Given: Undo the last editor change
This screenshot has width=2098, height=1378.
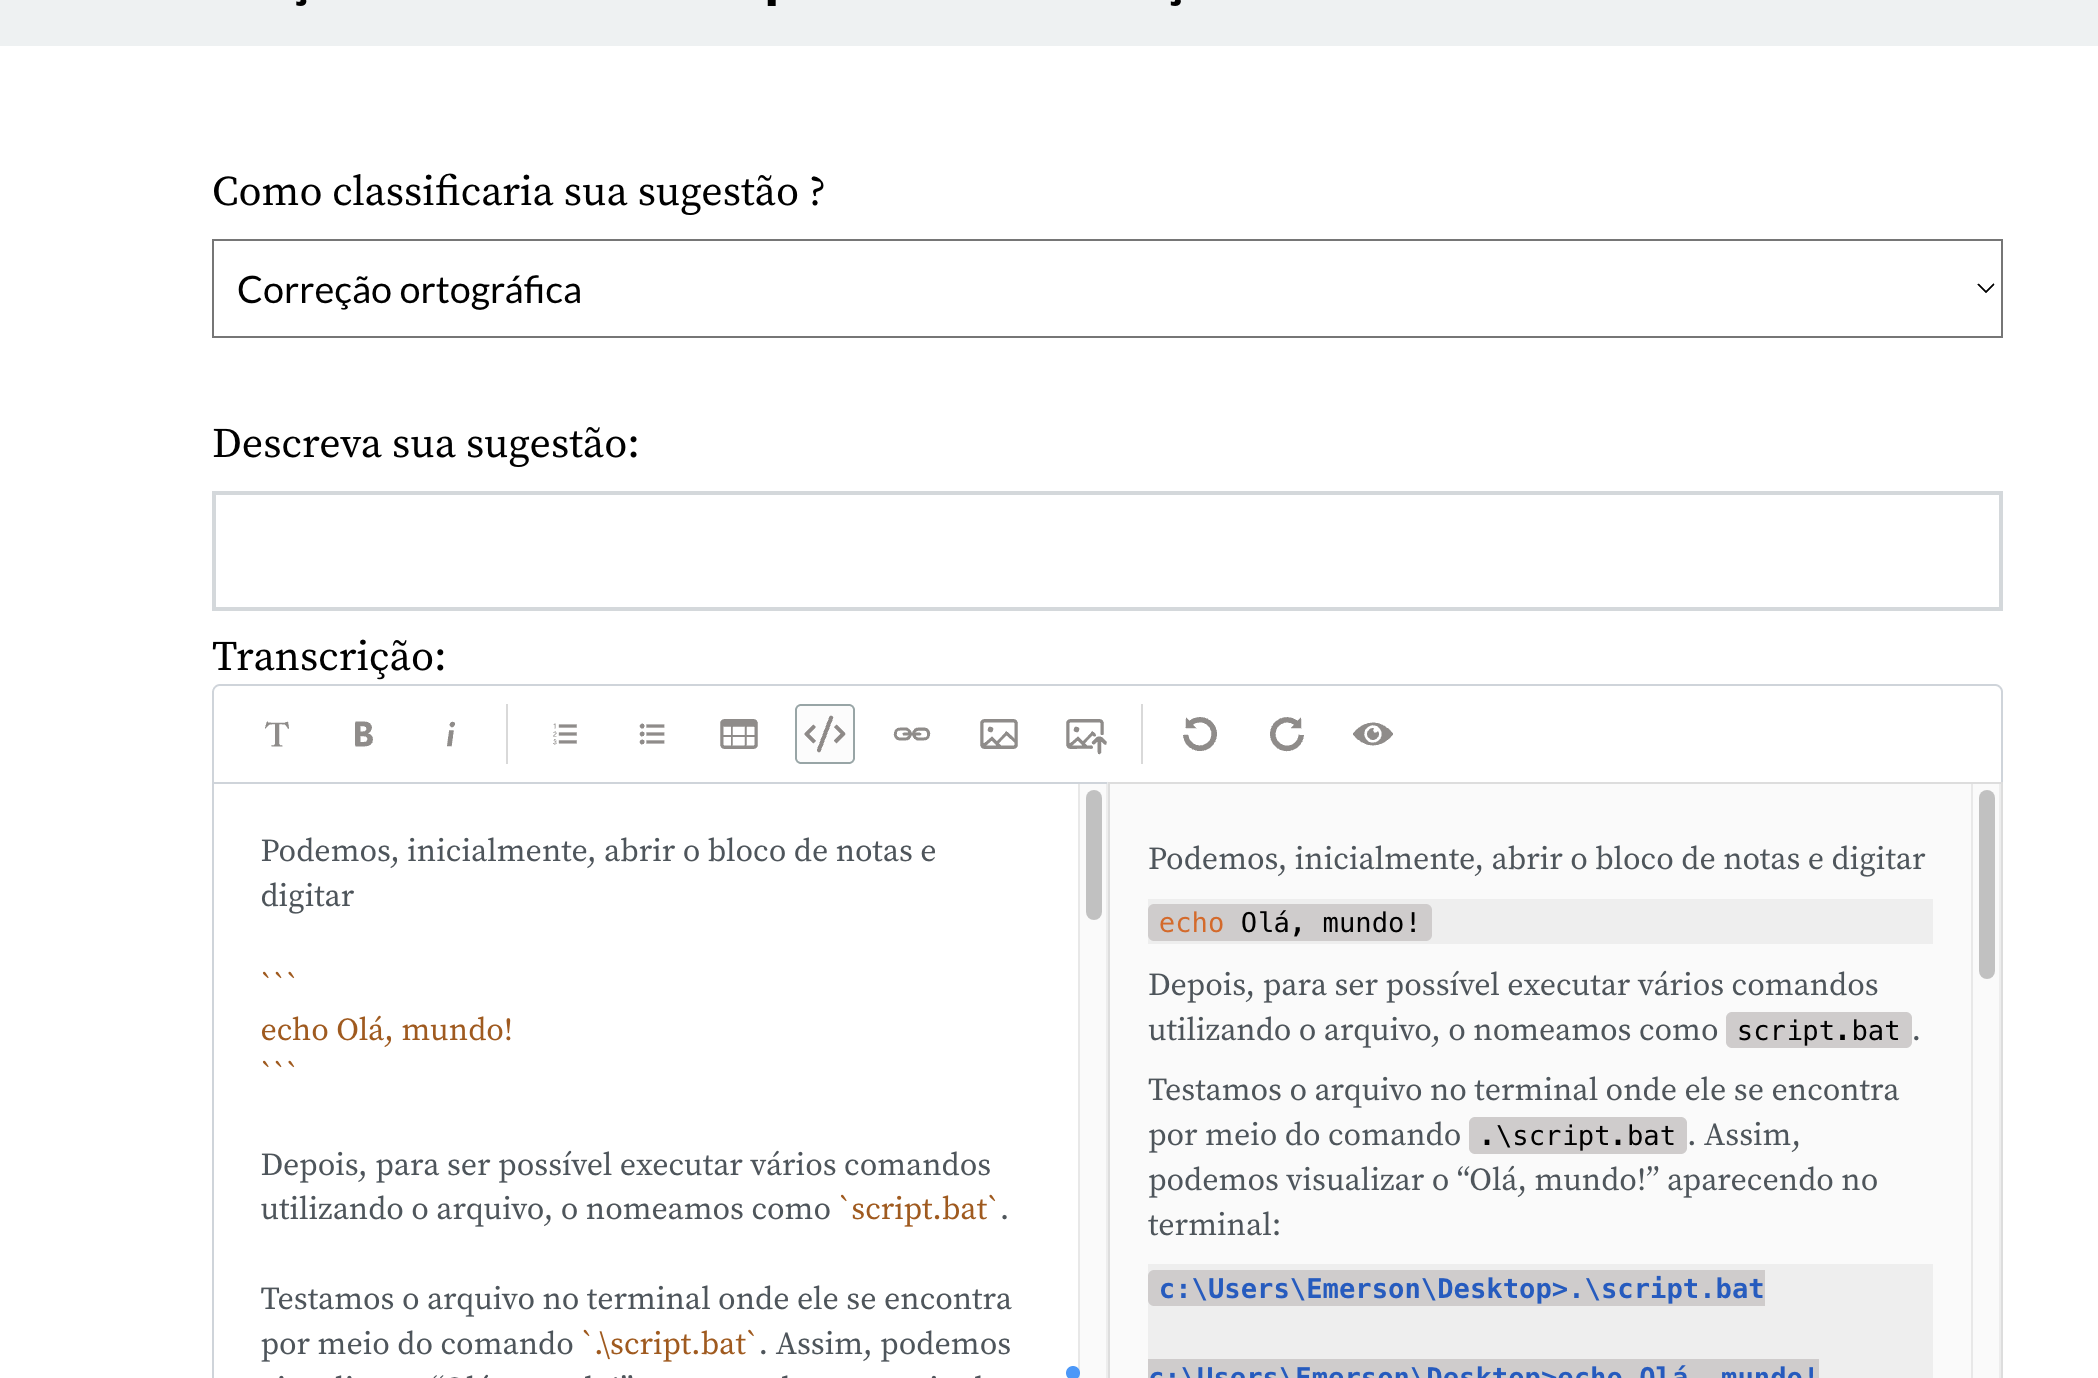Looking at the screenshot, I should 1199,734.
